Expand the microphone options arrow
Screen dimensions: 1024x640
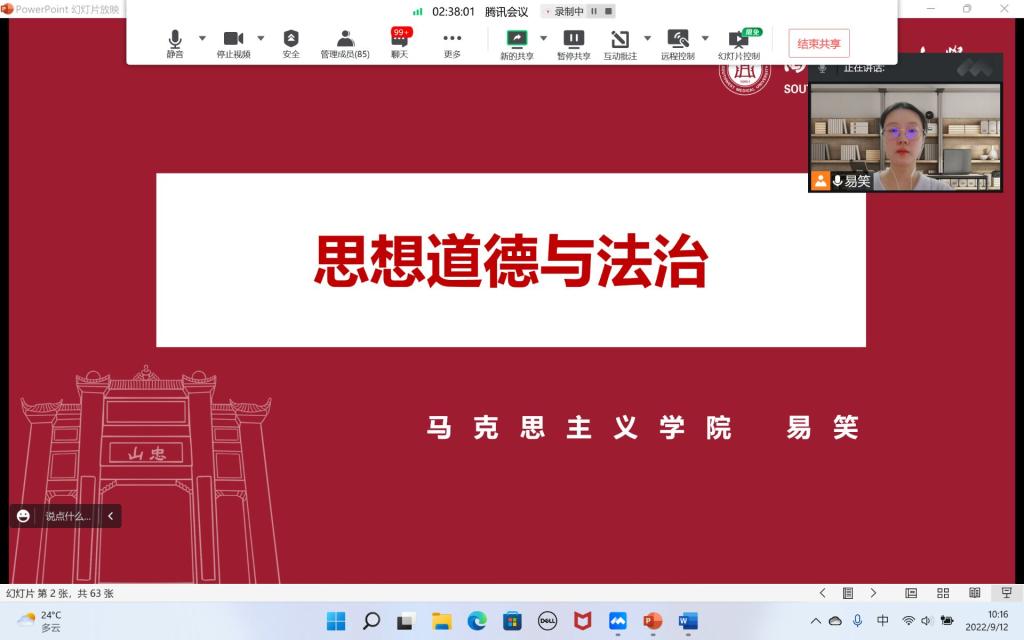[x=202, y=38]
